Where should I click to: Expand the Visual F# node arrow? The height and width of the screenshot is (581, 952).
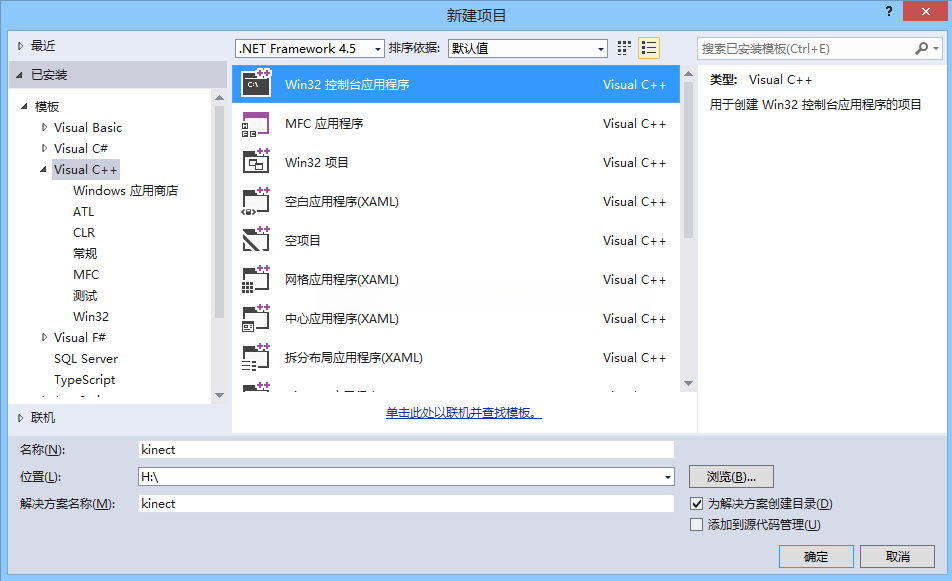(44, 337)
